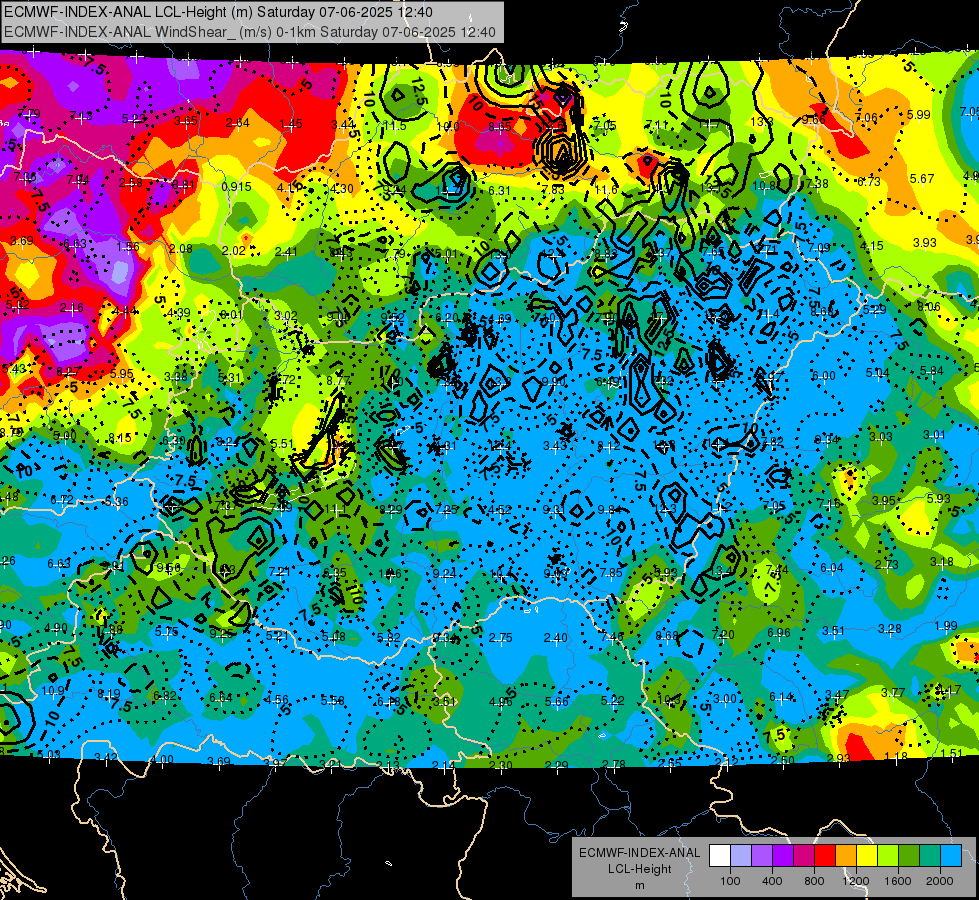Click the teal green legend swatch
The image size is (979, 900).
[x=930, y=856]
